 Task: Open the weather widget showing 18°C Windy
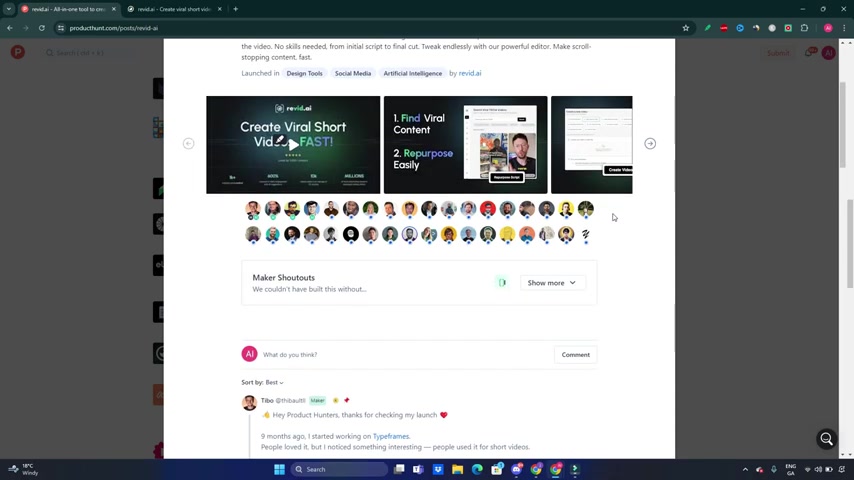pyautogui.click(x=23, y=469)
